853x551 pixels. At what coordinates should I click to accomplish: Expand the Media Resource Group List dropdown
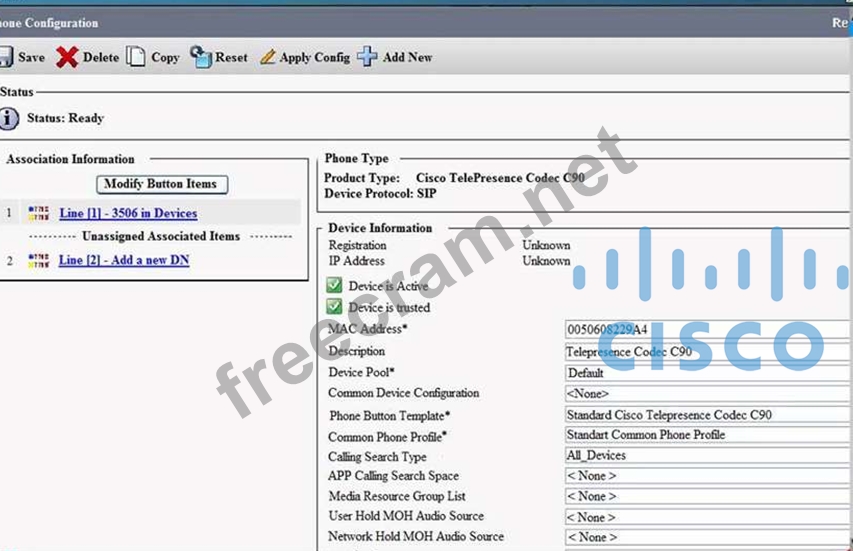click(x=707, y=496)
